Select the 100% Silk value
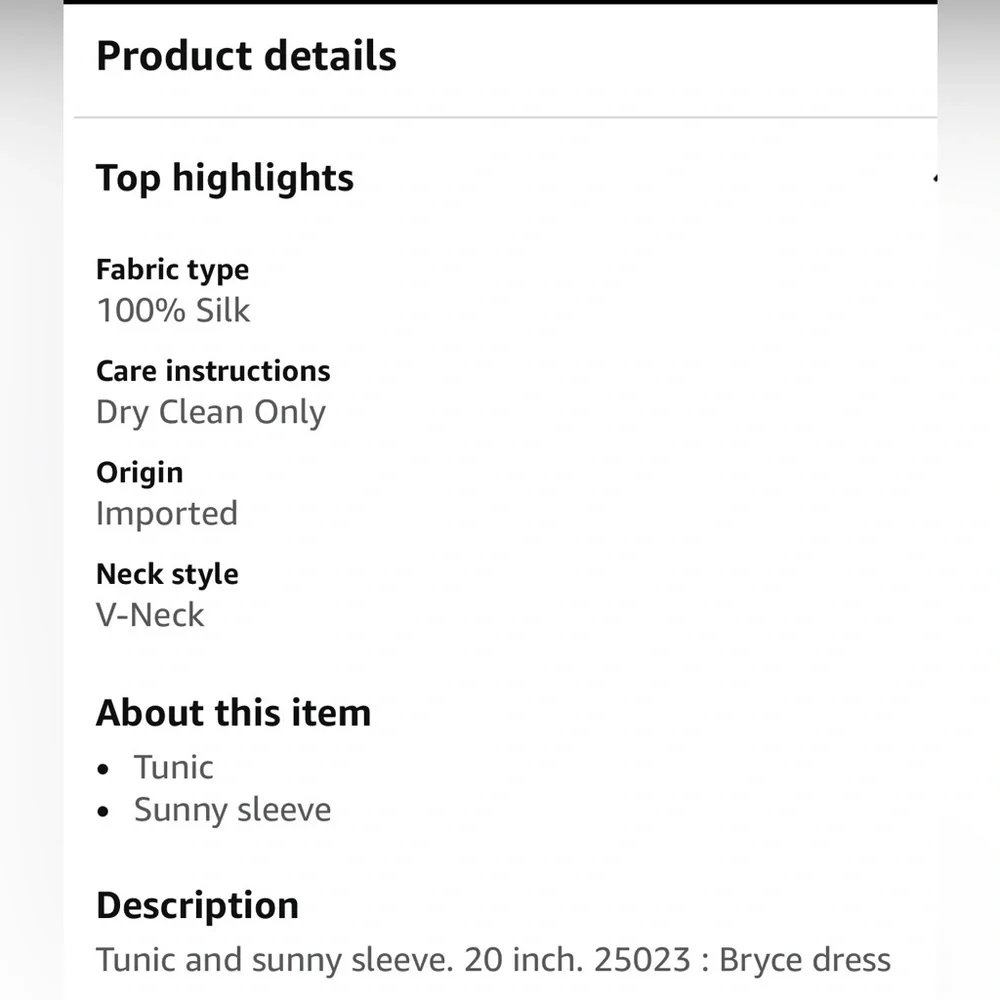The image size is (1000, 1000). pyautogui.click(x=173, y=310)
